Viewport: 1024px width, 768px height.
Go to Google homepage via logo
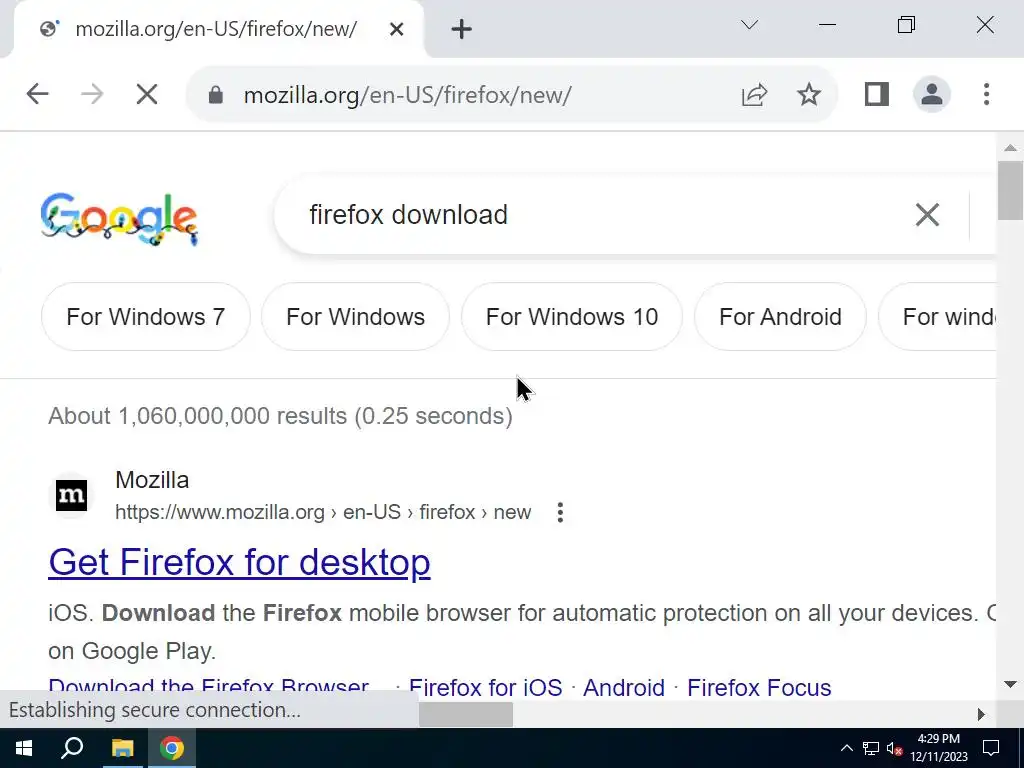tap(119, 219)
